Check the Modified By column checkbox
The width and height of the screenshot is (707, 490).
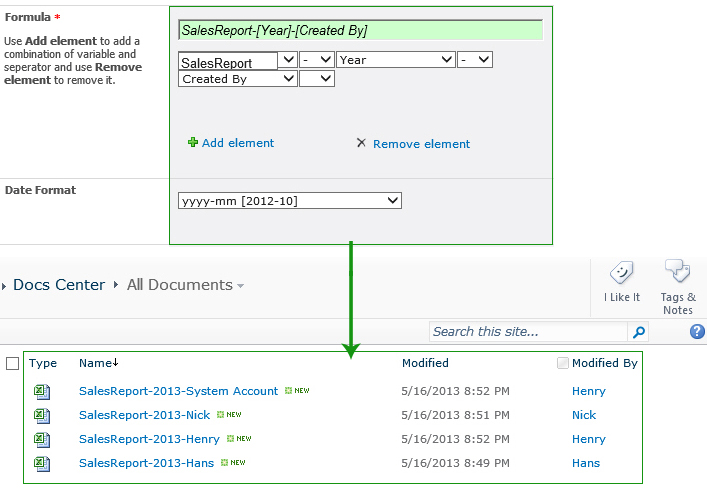pos(563,363)
